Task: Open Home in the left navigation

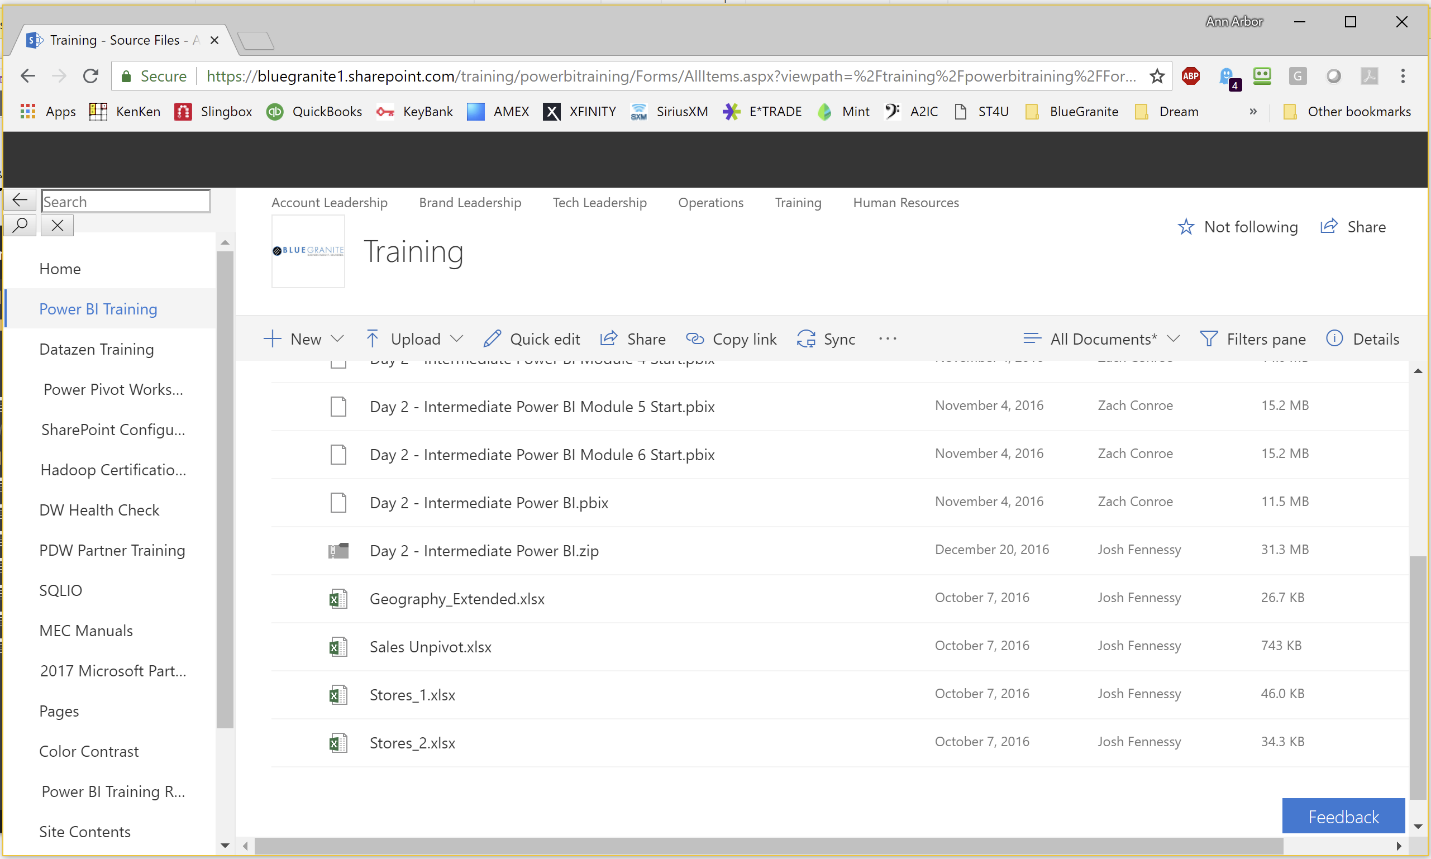Action: [60, 269]
